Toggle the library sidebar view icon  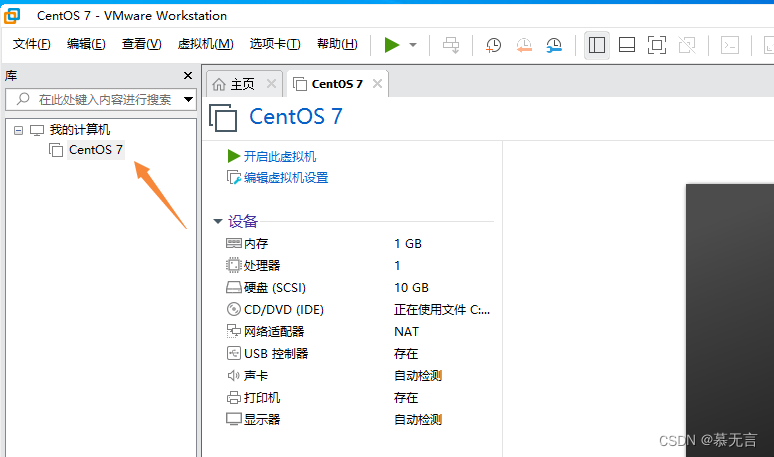pos(597,45)
